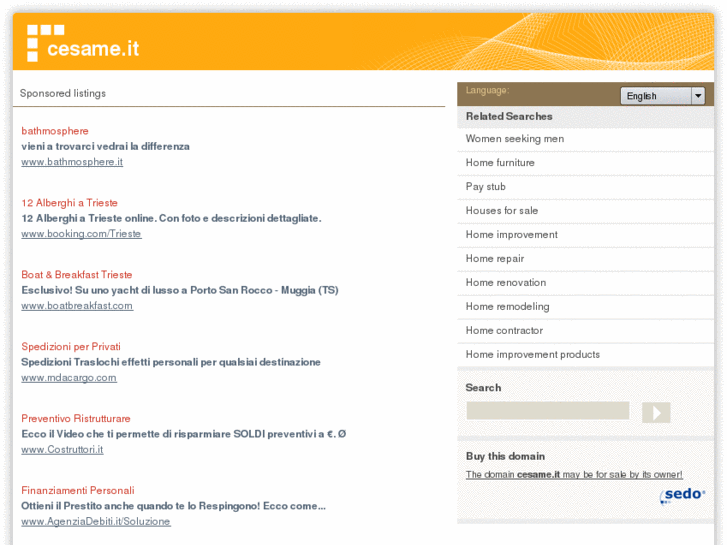
Task: Select related search Home remodeling
Action: [507, 307]
